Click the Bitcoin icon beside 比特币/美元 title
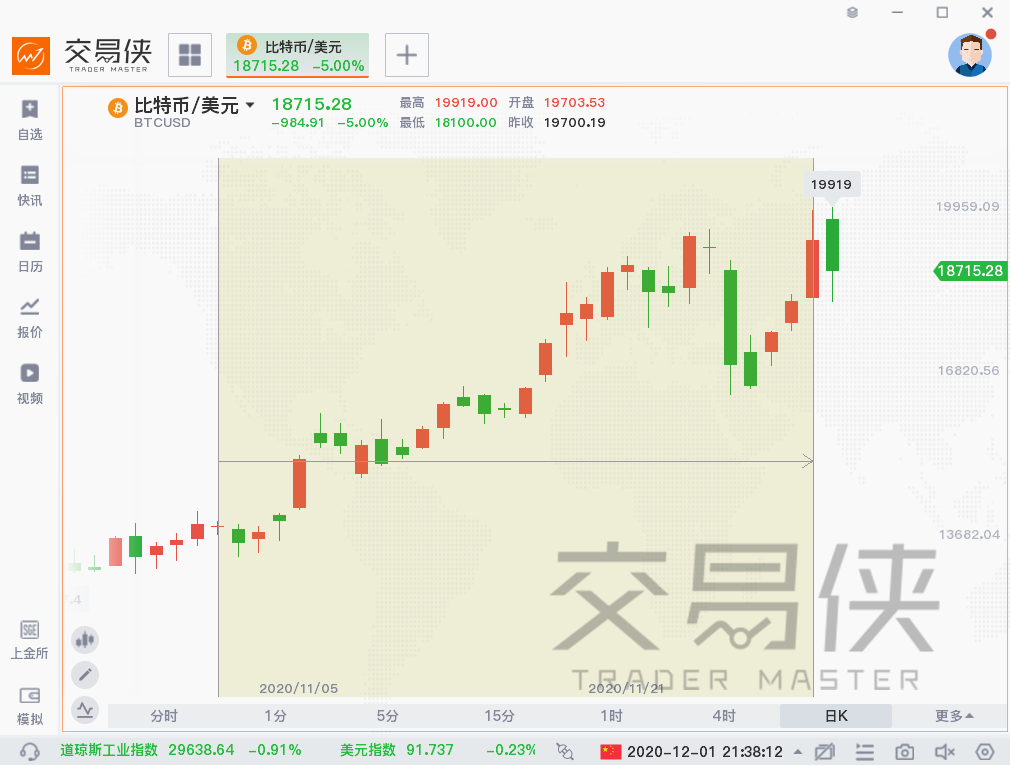The width and height of the screenshot is (1010, 765). click(117, 108)
